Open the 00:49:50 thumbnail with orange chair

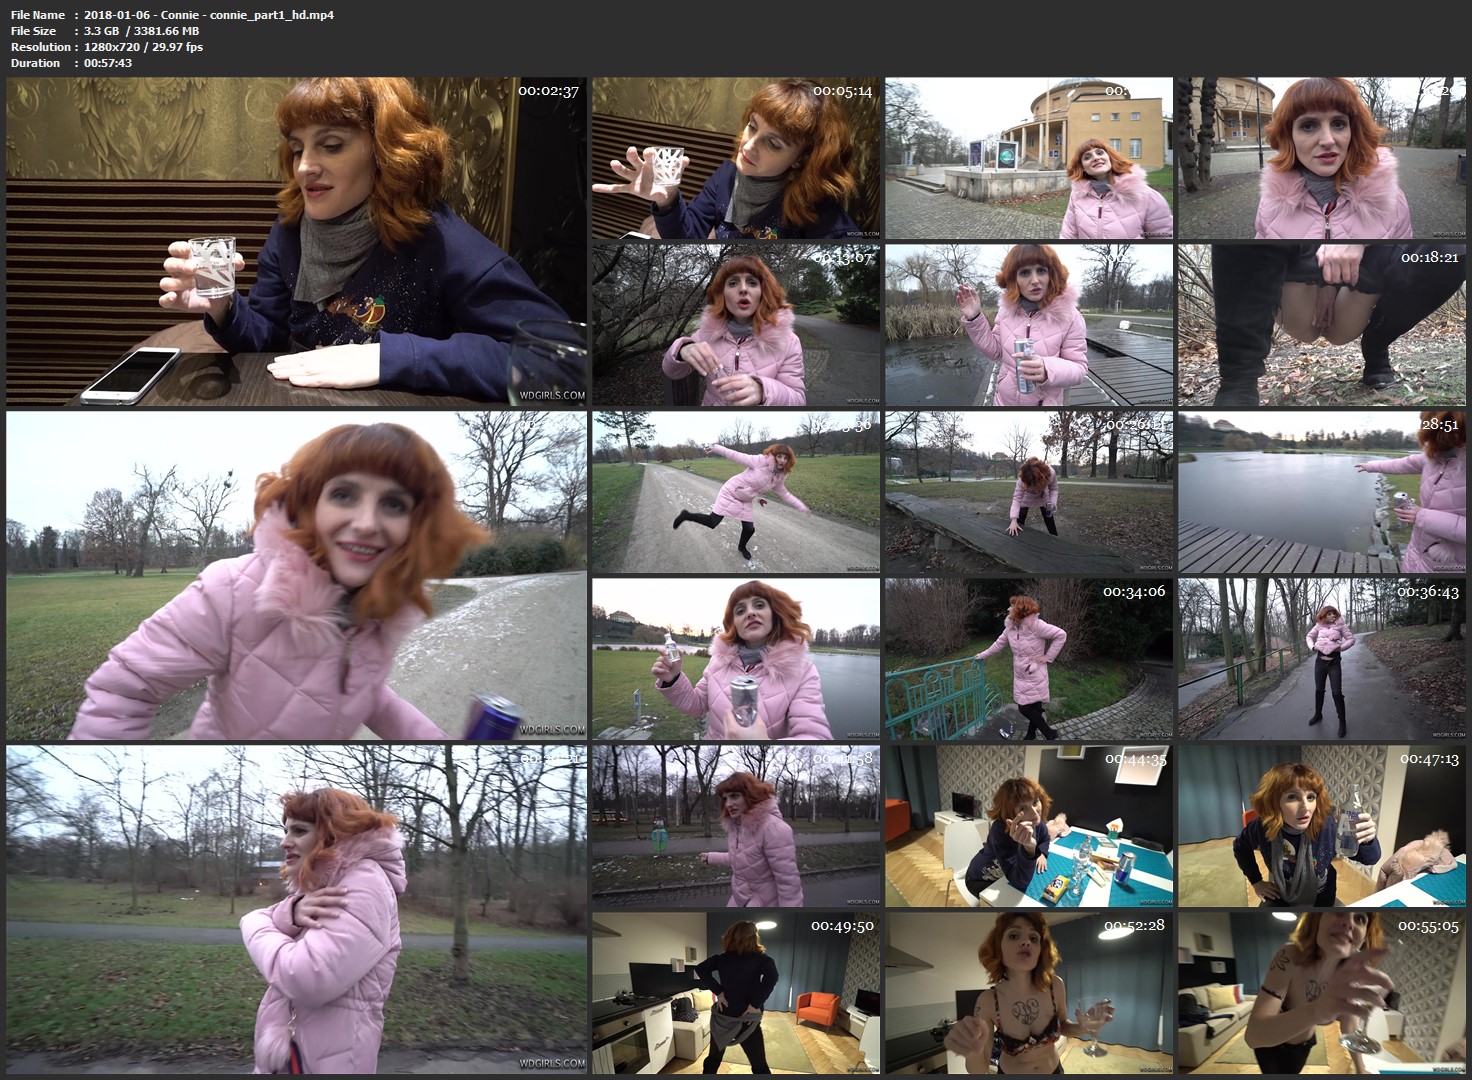point(735,993)
